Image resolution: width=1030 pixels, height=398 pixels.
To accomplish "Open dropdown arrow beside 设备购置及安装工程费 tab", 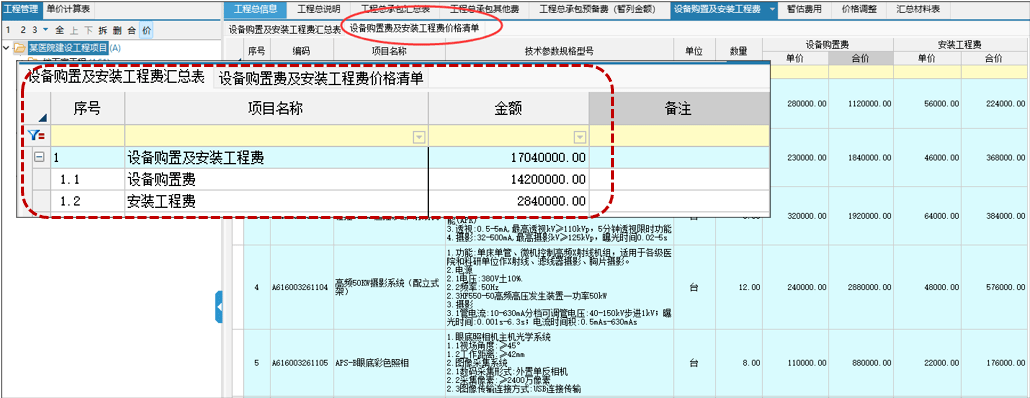I will click(x=772, y=9).
